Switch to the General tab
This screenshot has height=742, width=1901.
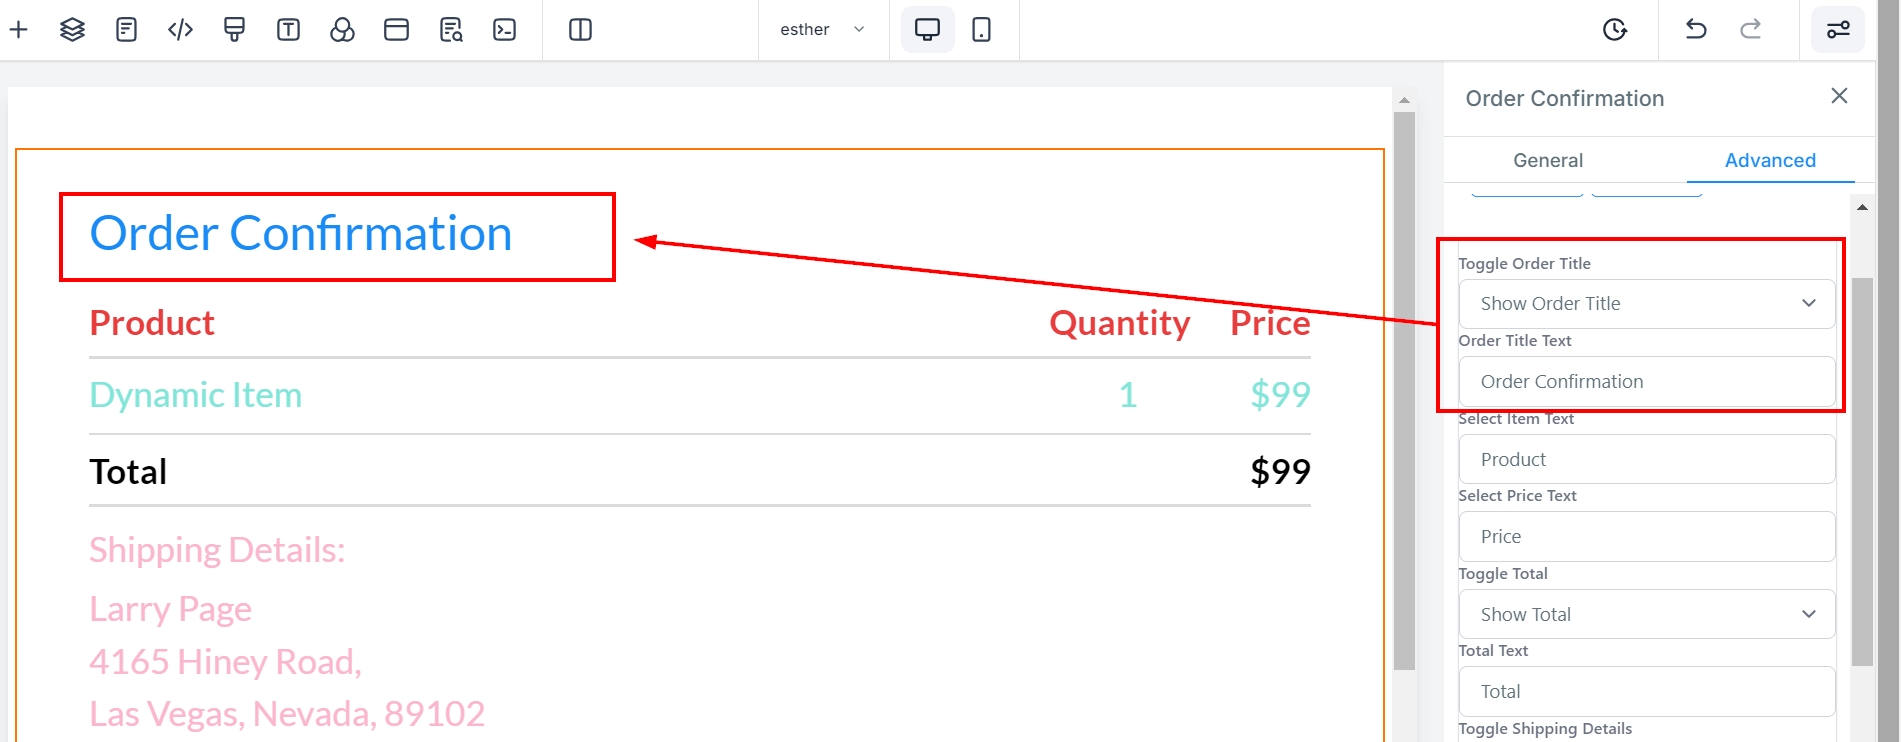pos(1548,160)
